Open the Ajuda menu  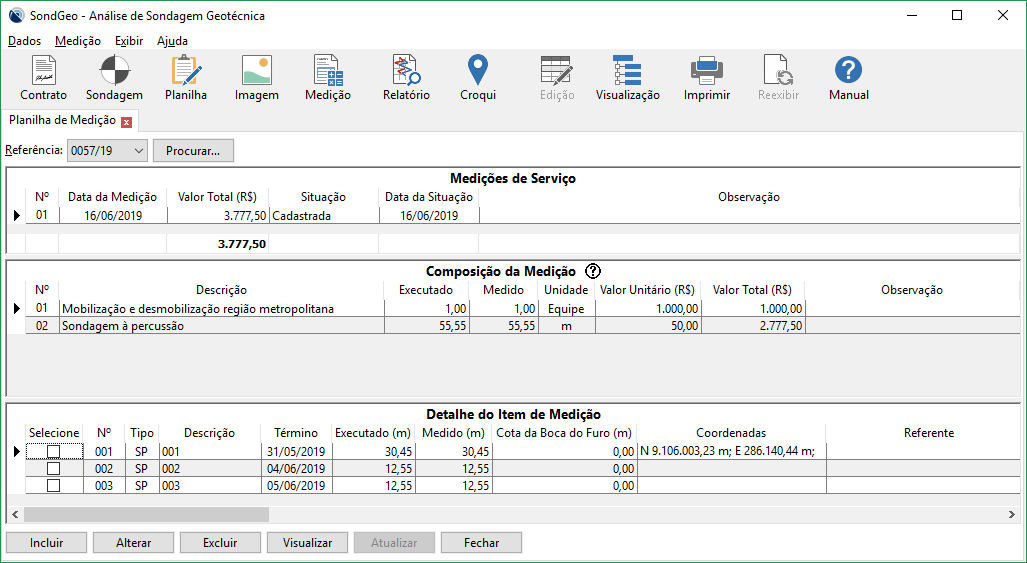172,41
